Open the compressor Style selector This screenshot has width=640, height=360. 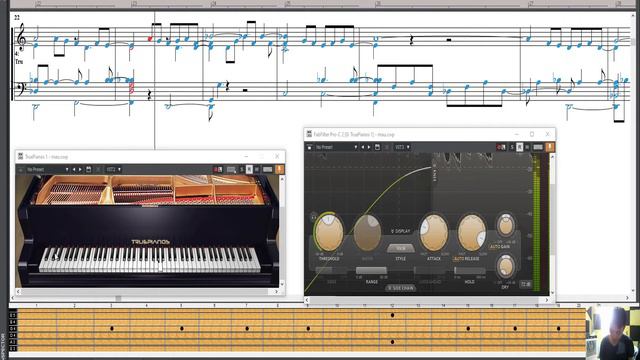pyautogui.click(x=400, y=248)
